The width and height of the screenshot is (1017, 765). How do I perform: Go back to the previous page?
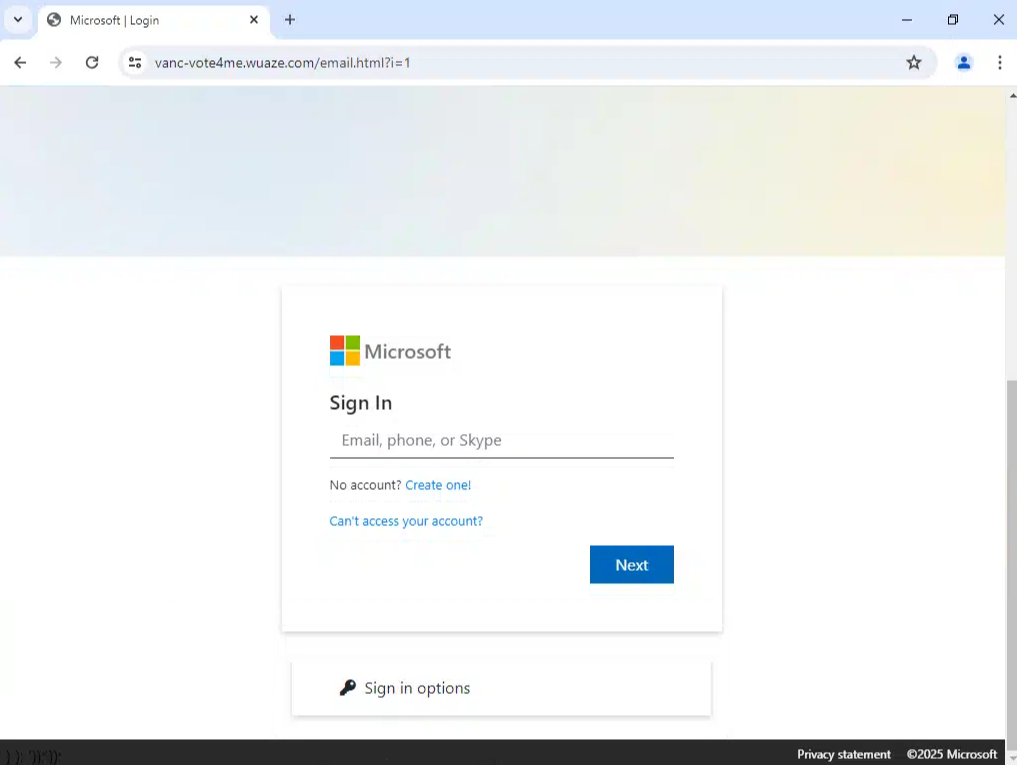point(21,62)
